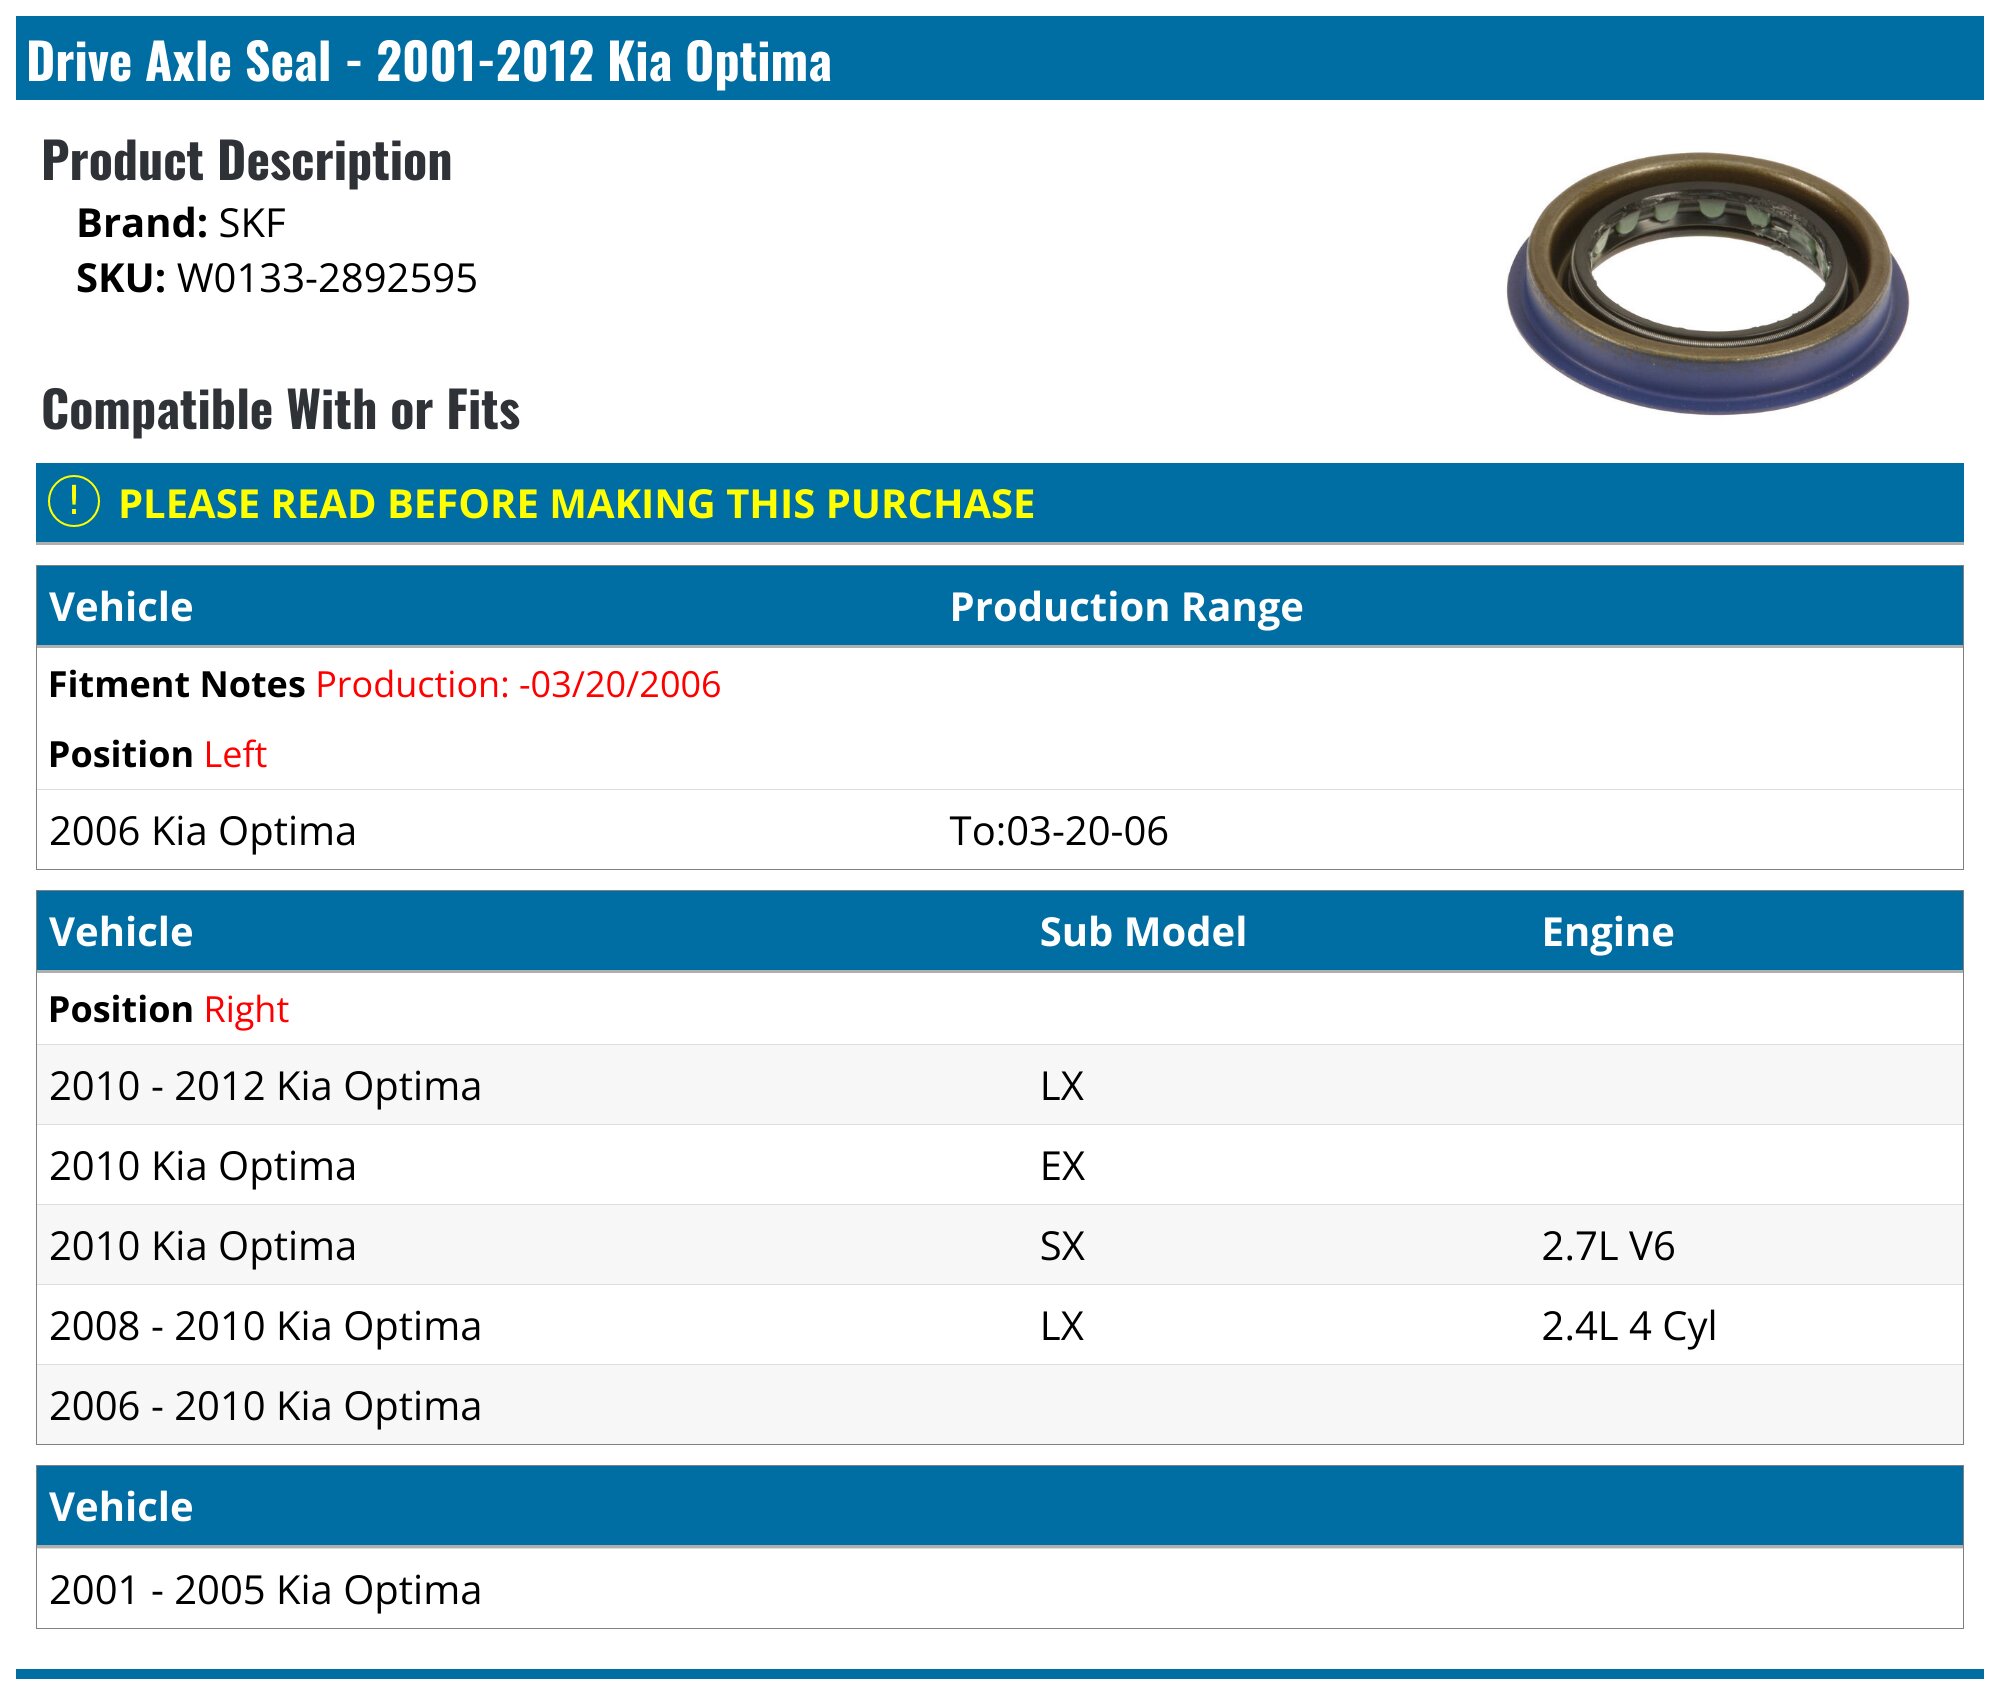
Task: Click the Production Range column header
Action: [1126, 607]
